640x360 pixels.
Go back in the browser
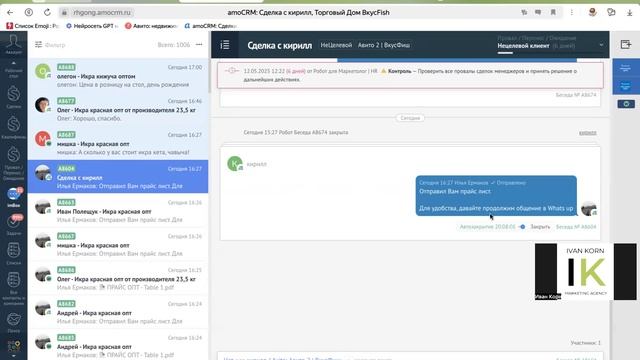[x=10, y=12]
